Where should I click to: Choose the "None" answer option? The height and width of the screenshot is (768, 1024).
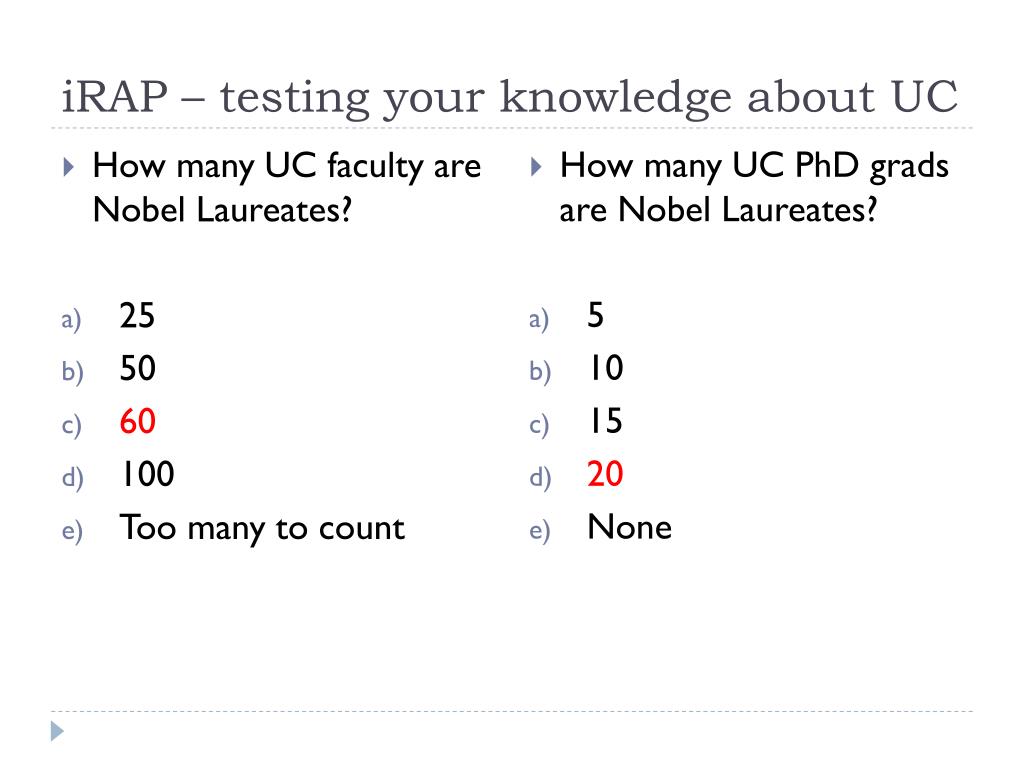[x=630, y=527]
